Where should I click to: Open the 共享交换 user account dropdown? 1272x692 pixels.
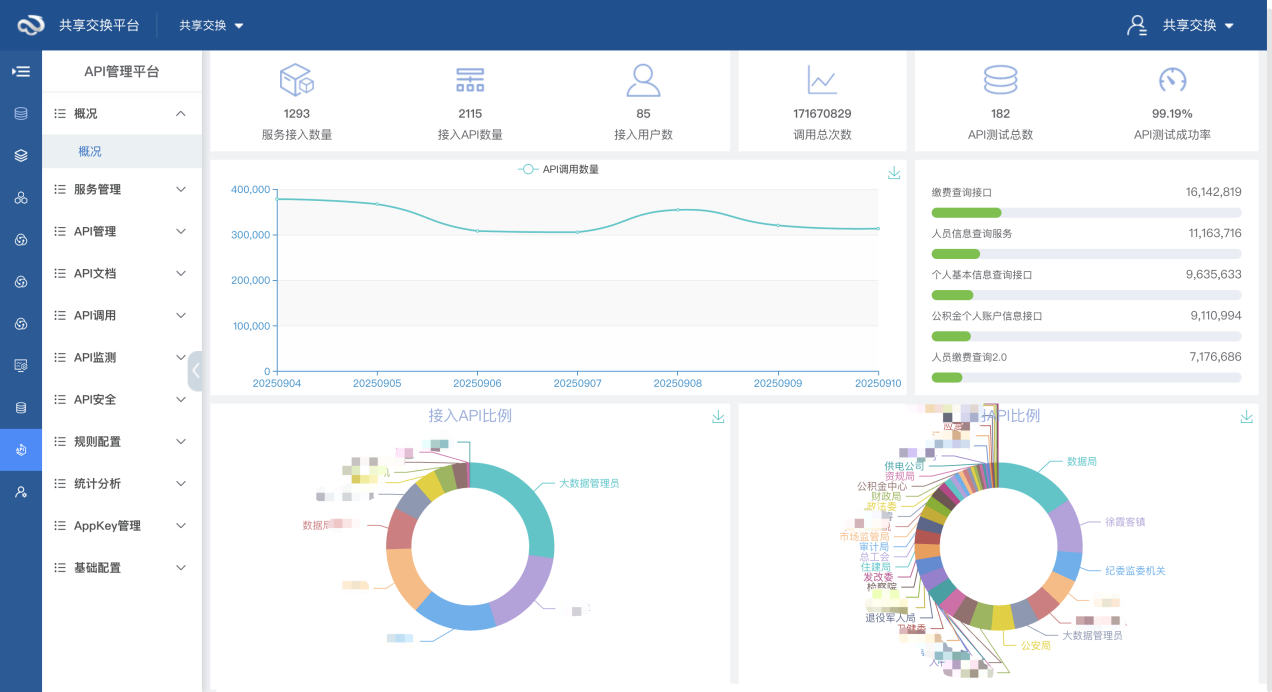(1198, 25)
